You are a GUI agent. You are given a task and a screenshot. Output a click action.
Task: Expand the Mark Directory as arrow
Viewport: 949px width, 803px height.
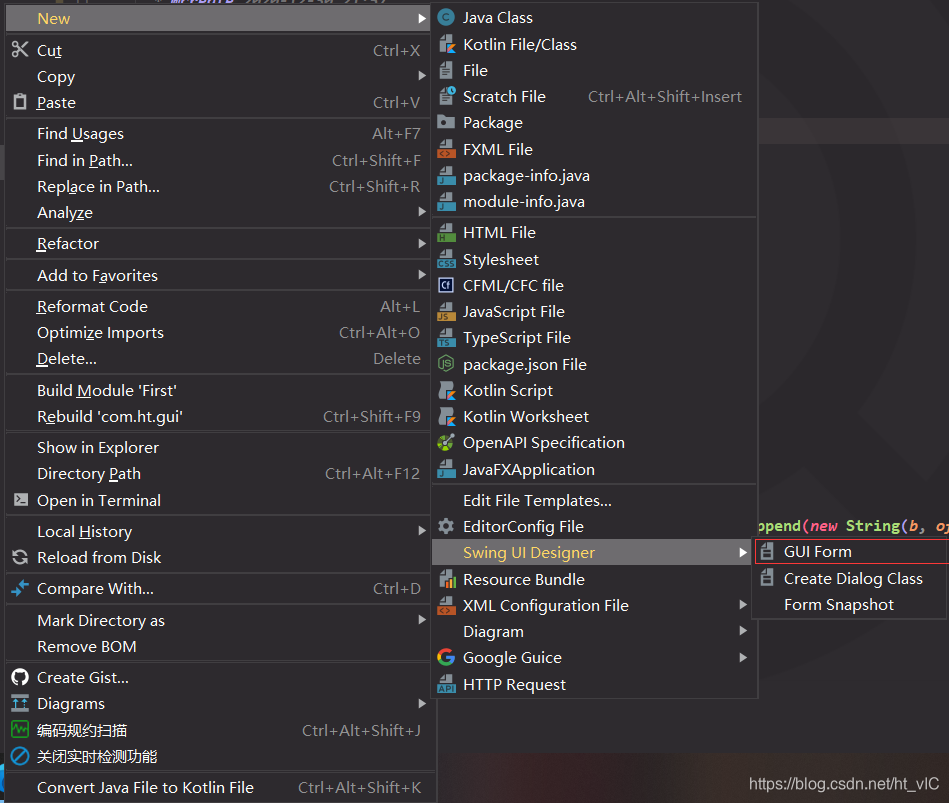click(x=422, y=620)
